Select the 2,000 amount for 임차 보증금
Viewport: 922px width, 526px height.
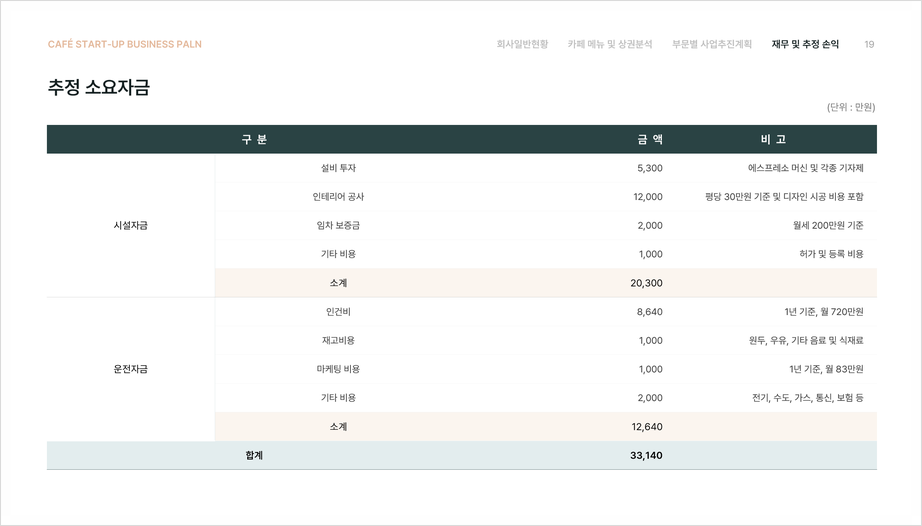click(x=650, y=225)
